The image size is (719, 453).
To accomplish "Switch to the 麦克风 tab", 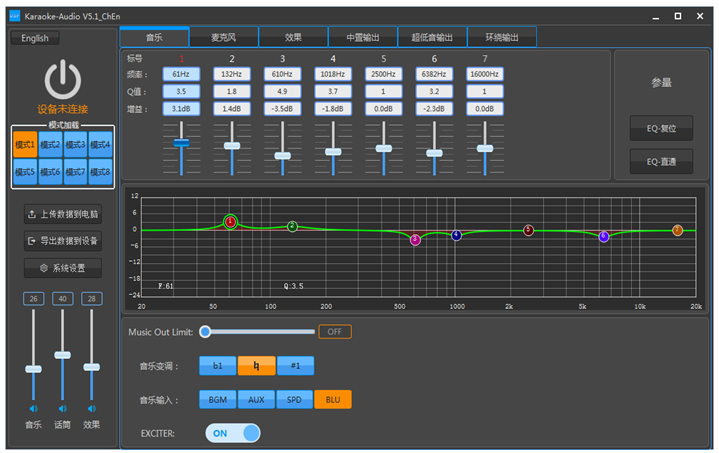I will click(224, 37).
